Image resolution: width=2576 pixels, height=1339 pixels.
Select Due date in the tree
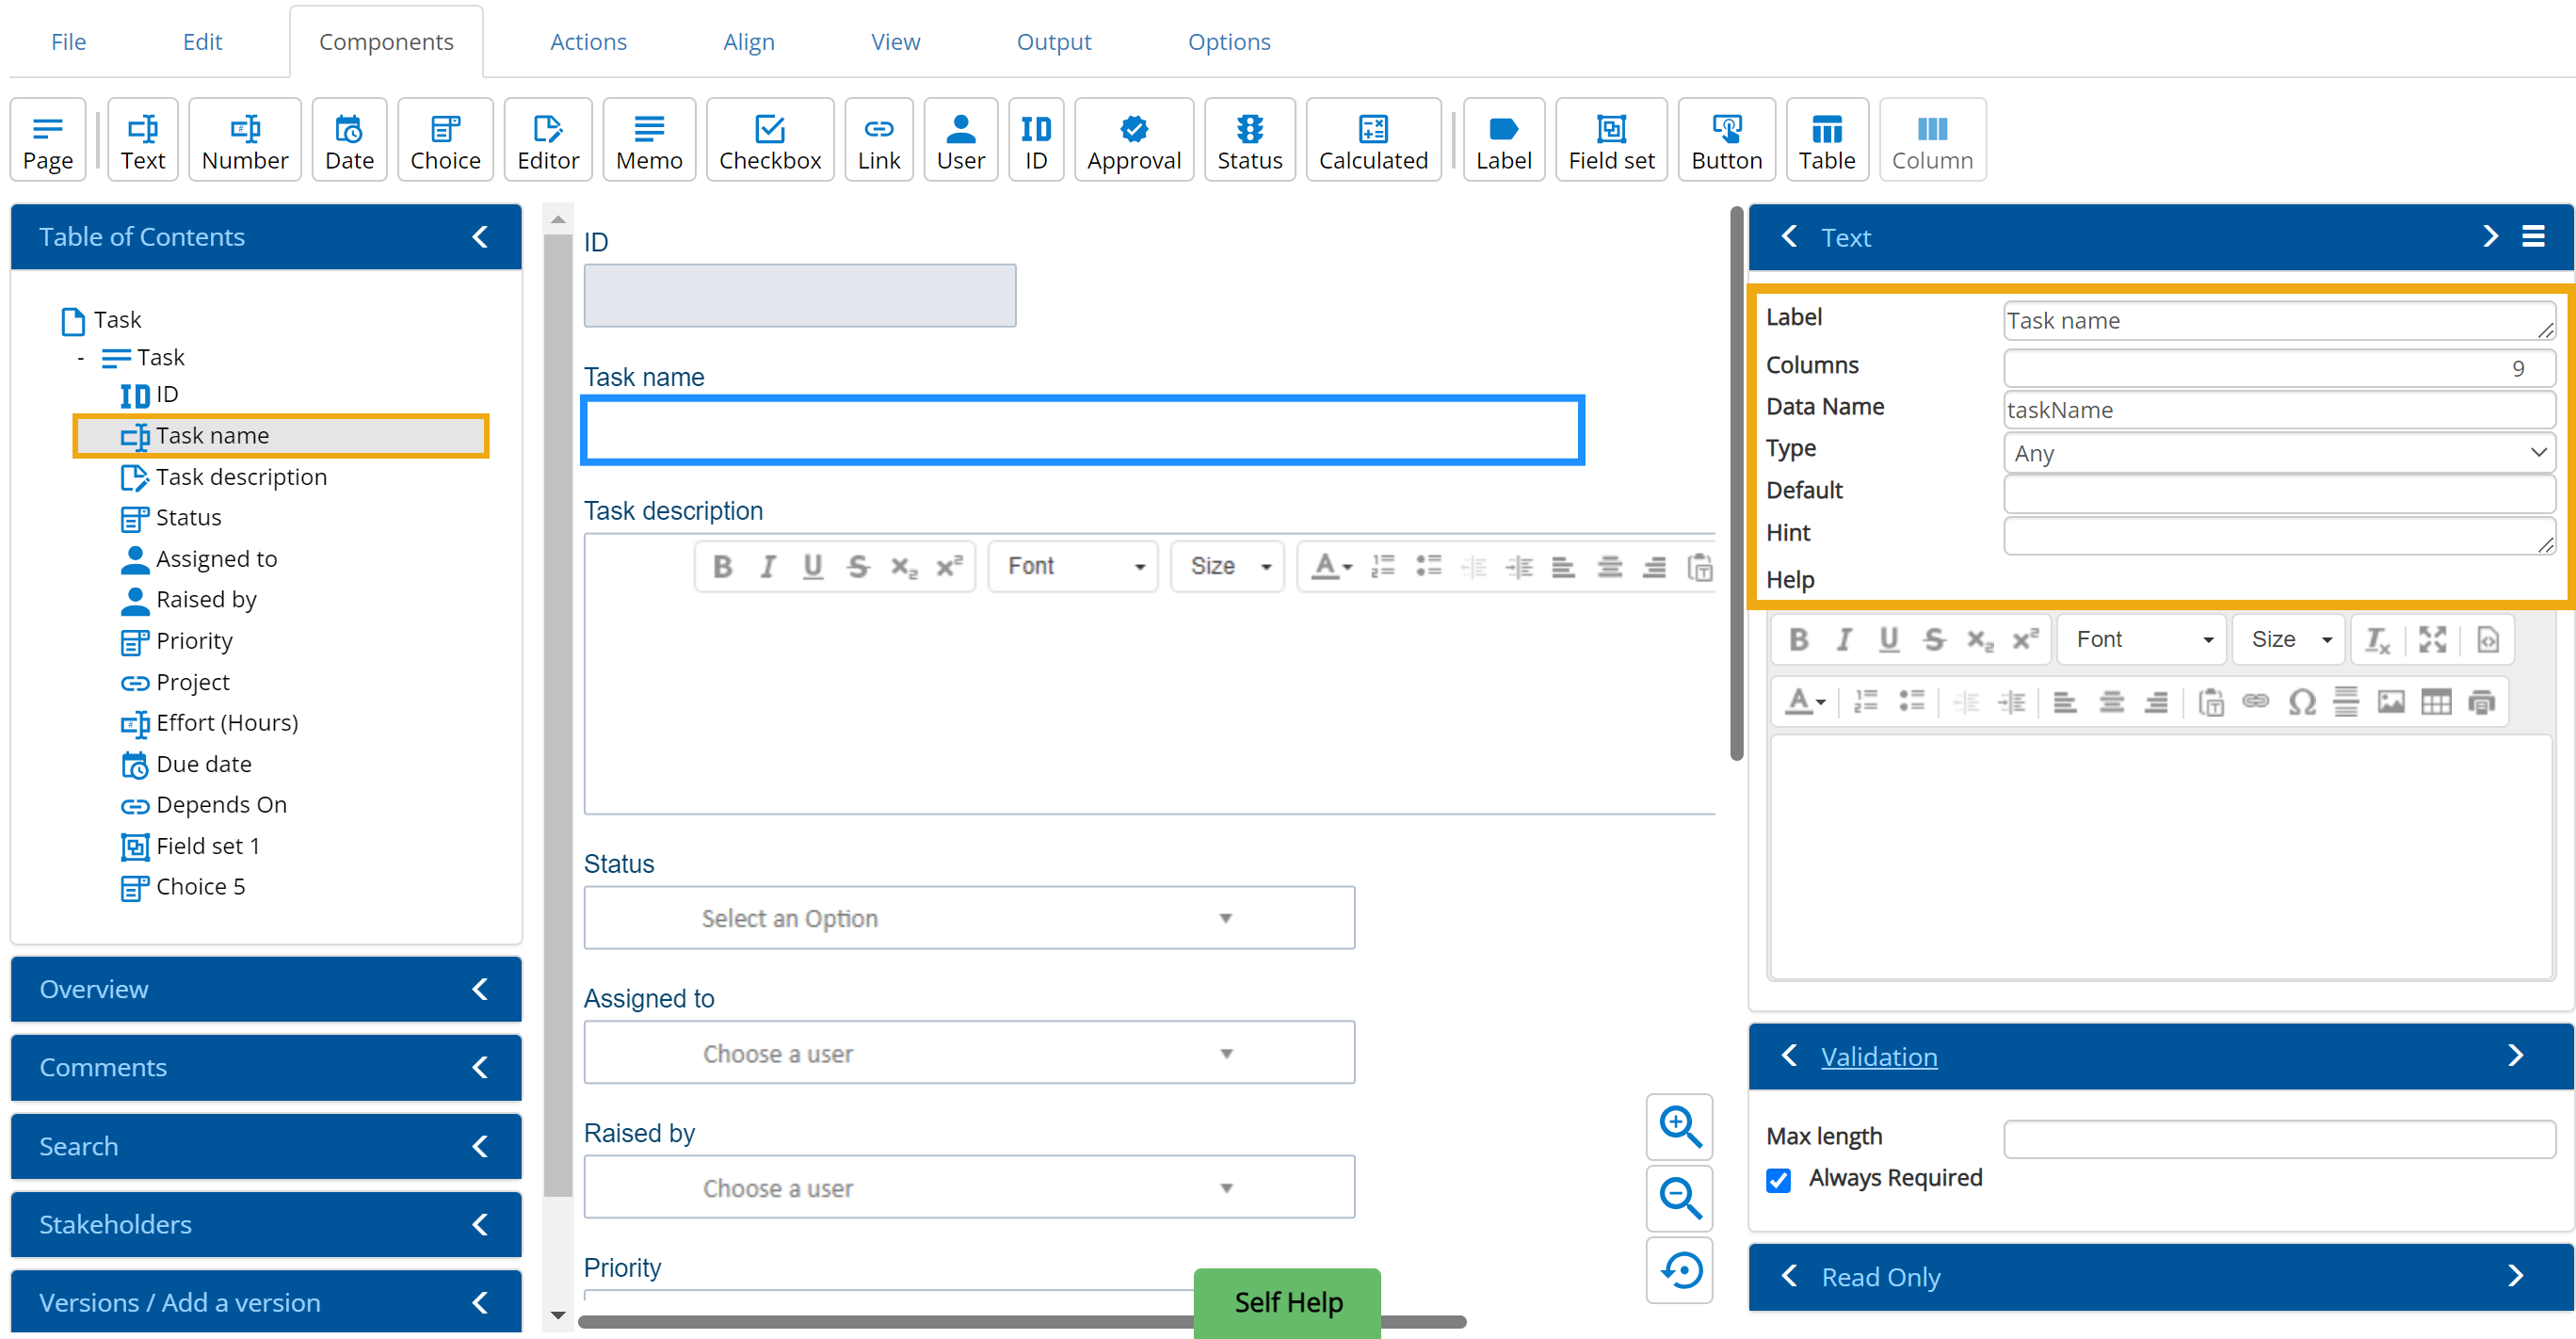(x=203, y=764)
